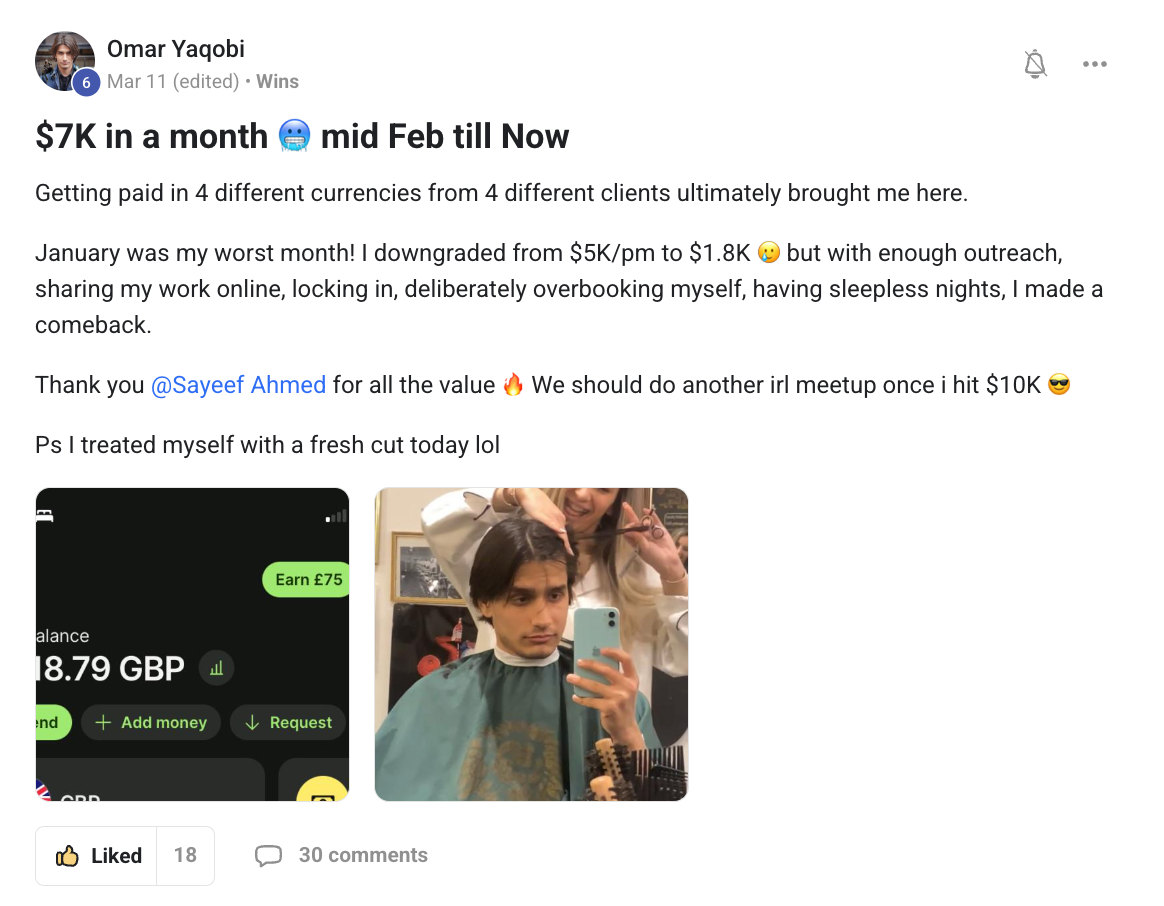
Task: Open the 30 comments link
Action: [363, 856]
